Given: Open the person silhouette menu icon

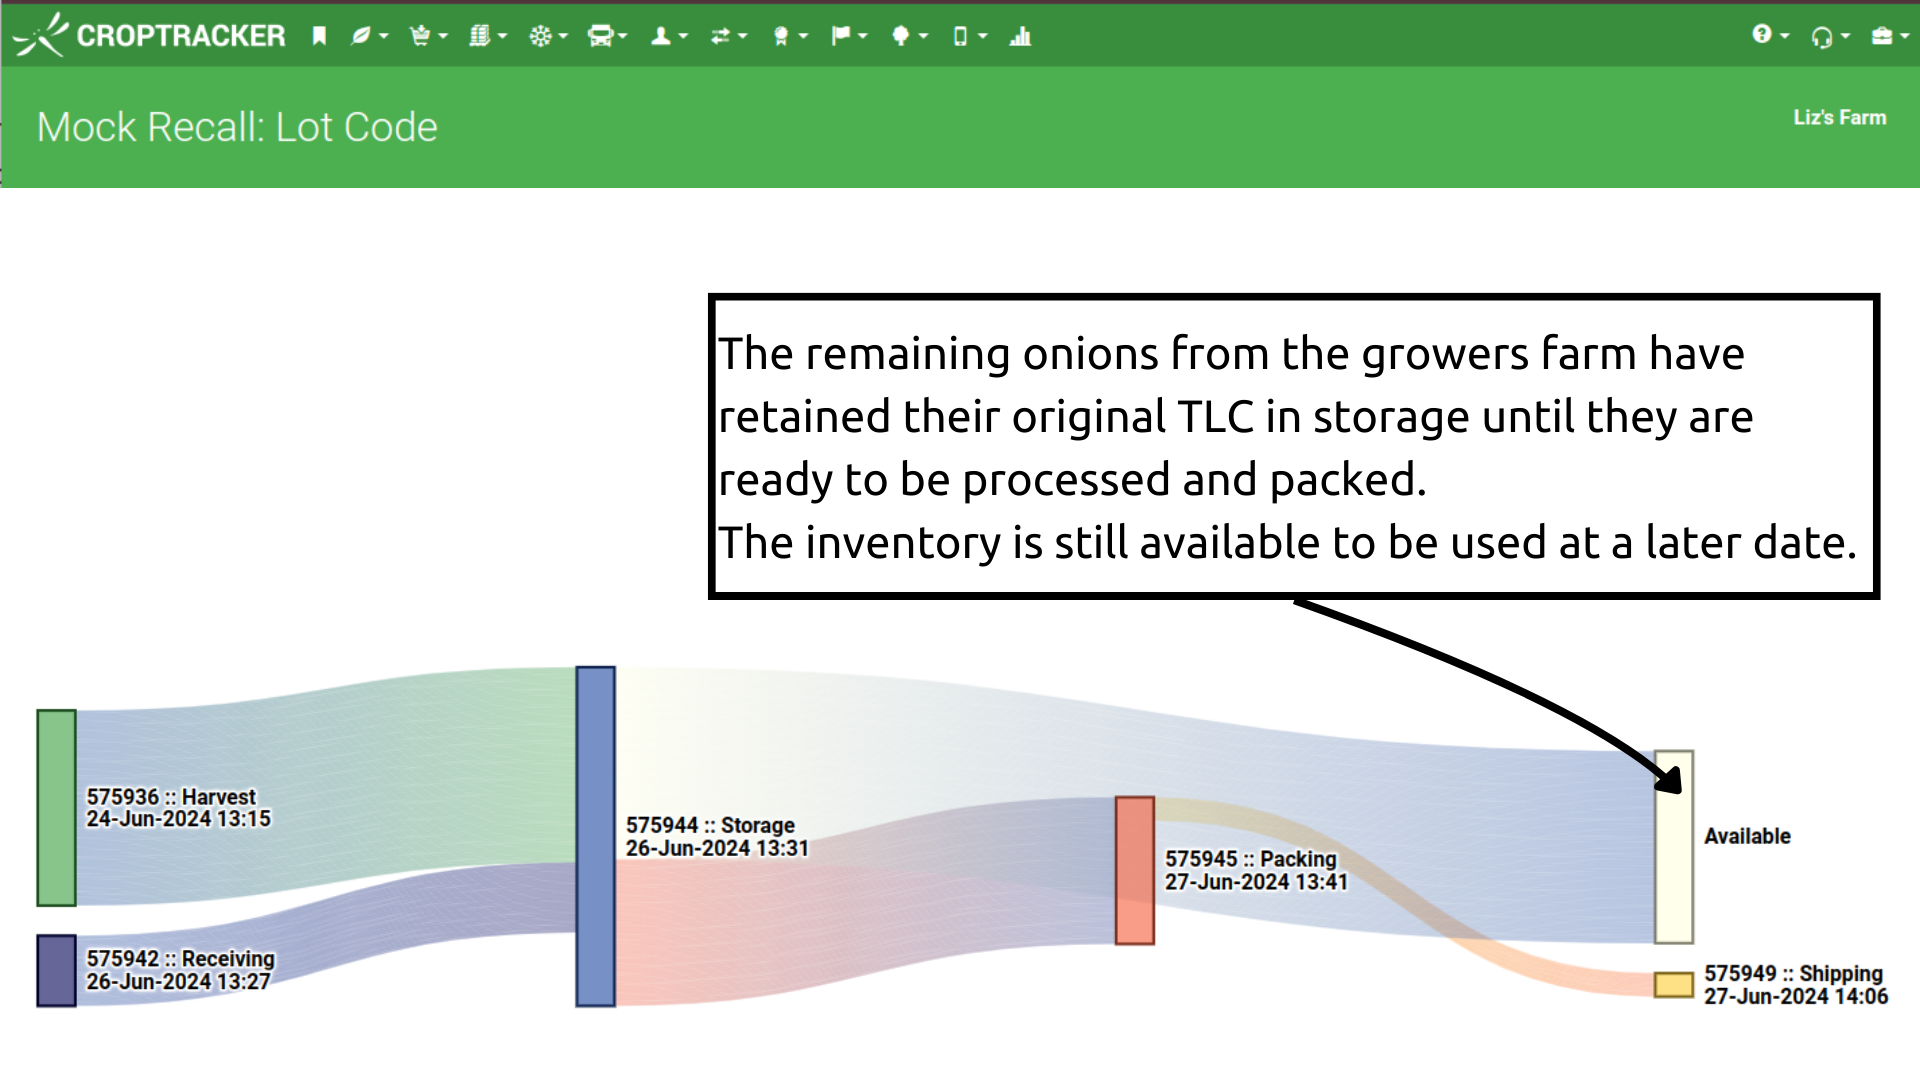Looking at the screenshot, I should [661, 37].
